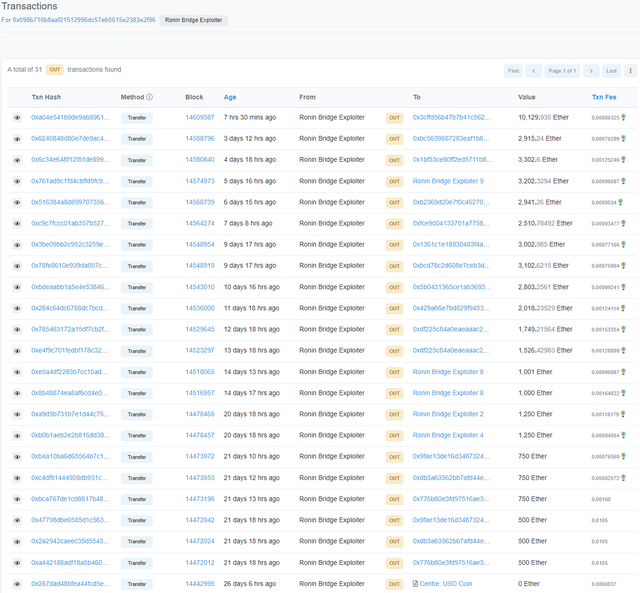Open transaction hash 0xe5a4df2283b7cc15ad
The width and height of the screenshot is (640, 593).
click(69, 372)
